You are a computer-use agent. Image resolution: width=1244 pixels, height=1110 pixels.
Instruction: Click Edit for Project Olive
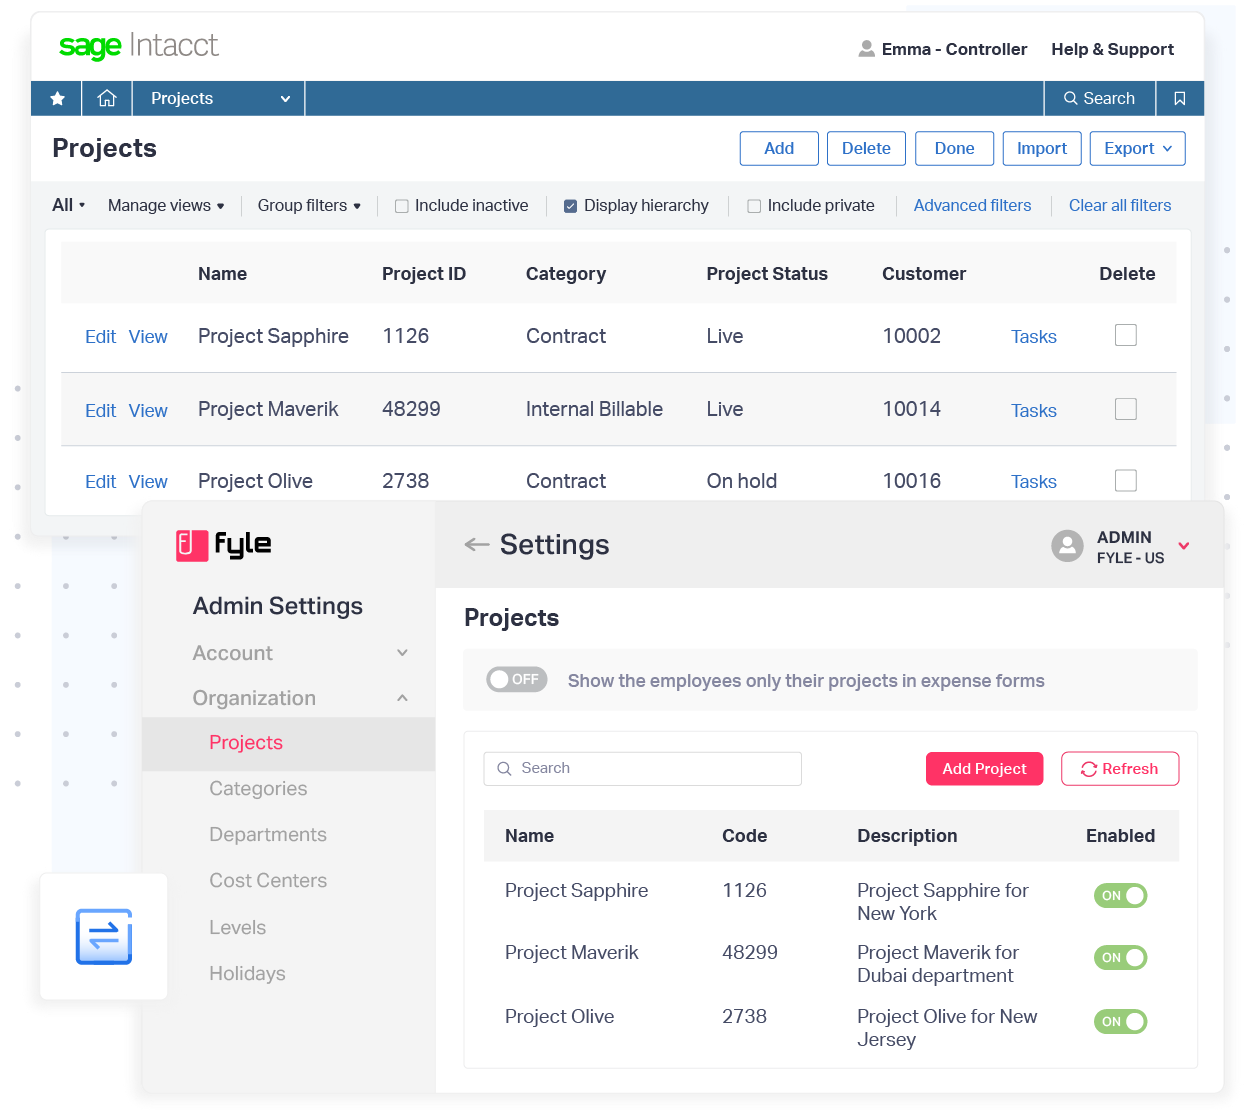click(100, 482)
